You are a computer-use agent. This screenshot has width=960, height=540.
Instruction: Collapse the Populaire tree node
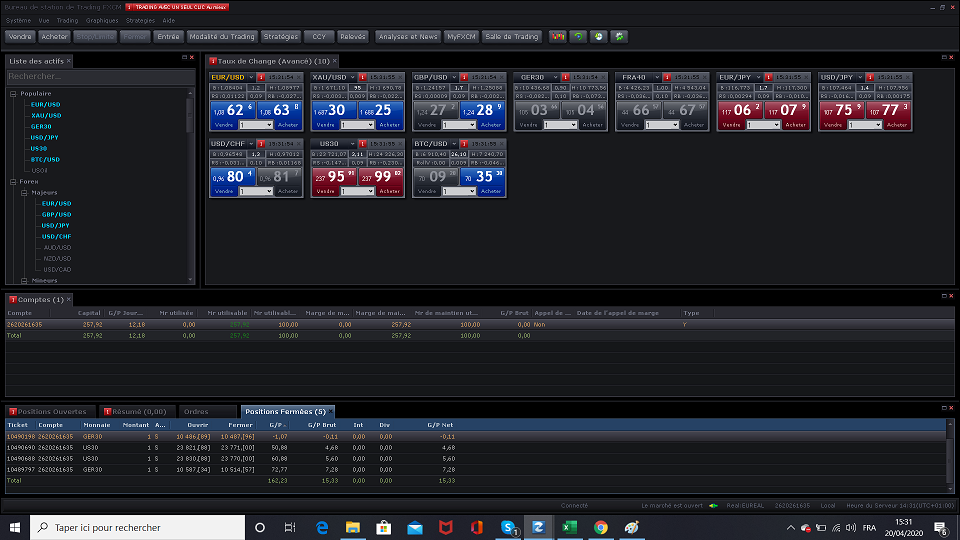point(13,94)
